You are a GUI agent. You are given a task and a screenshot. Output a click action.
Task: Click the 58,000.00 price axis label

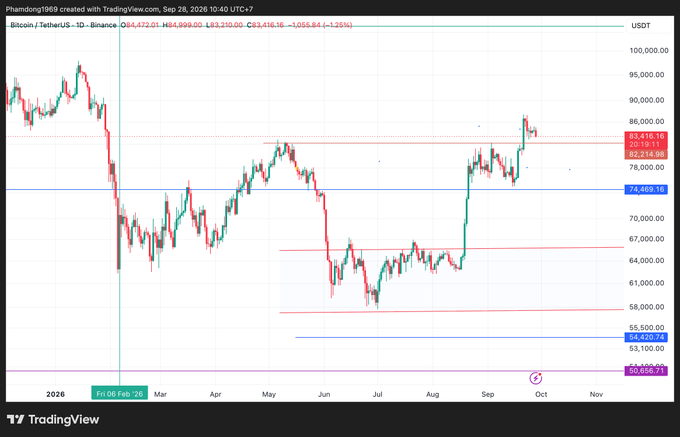coord(647,307)
